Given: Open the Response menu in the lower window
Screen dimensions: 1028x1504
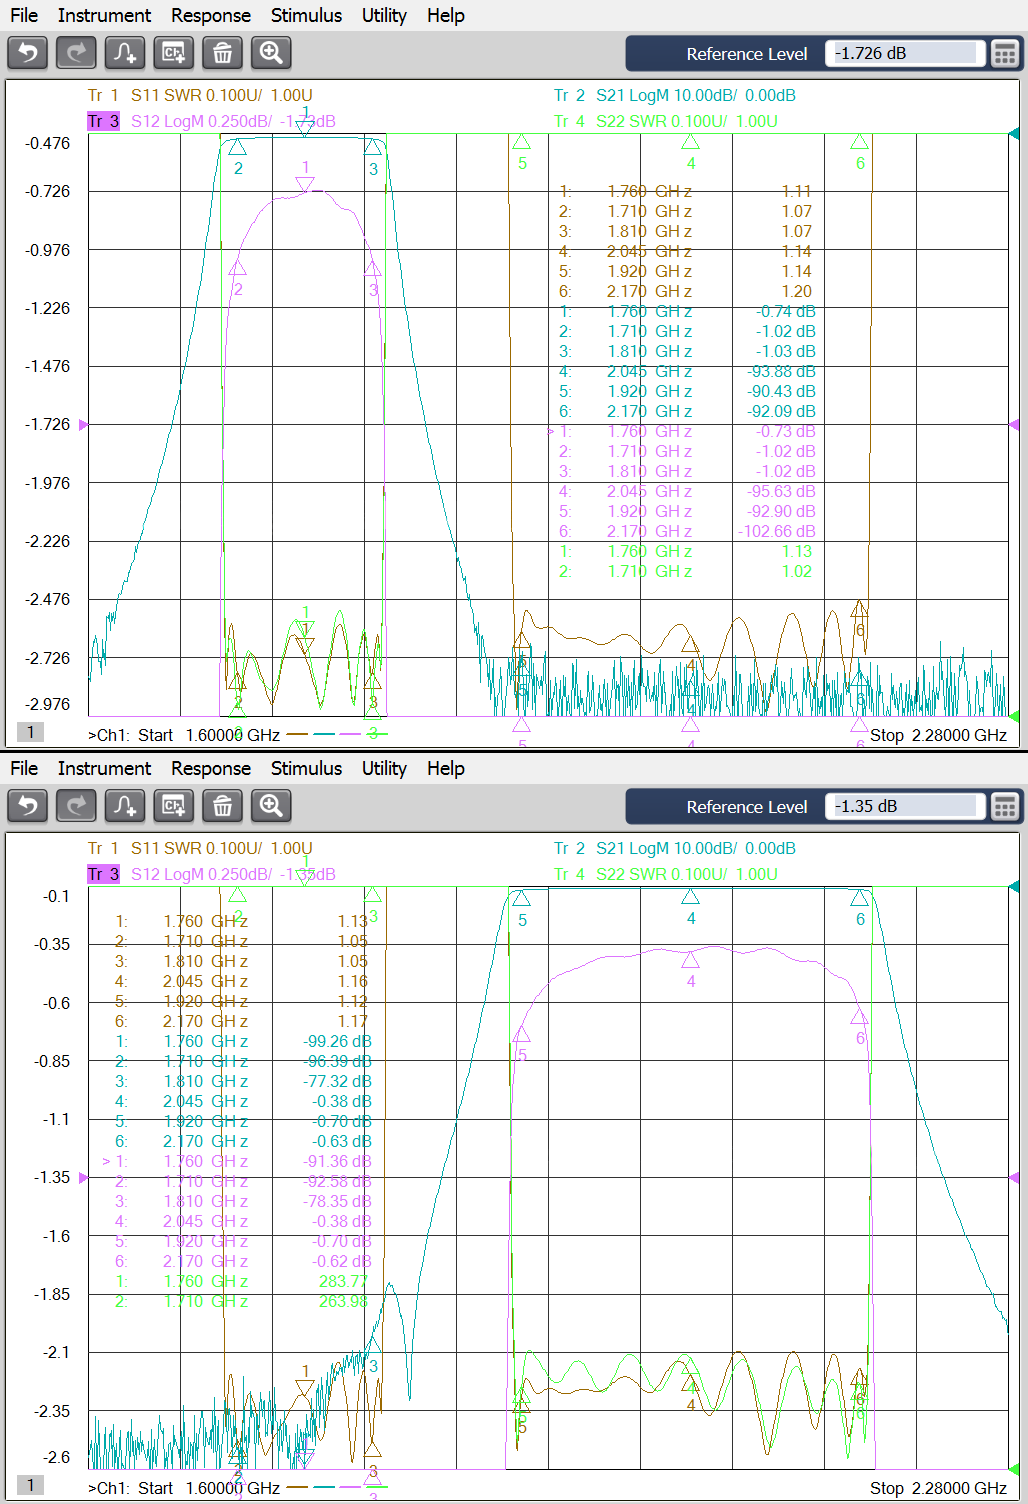Looking at the screenshot, I should (211, 768).
